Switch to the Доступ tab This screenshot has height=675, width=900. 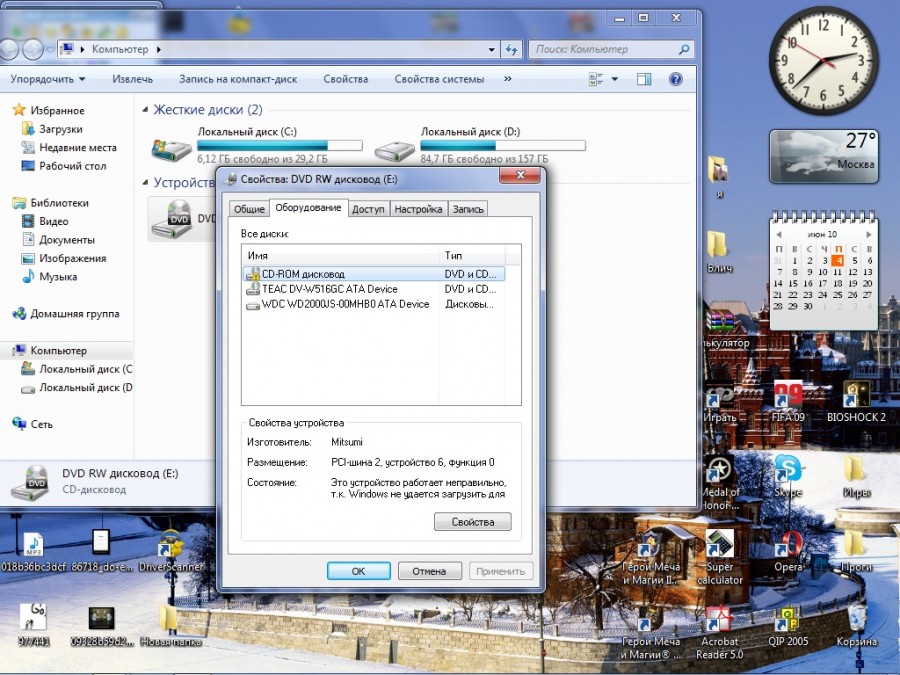(x=368, y=209)
